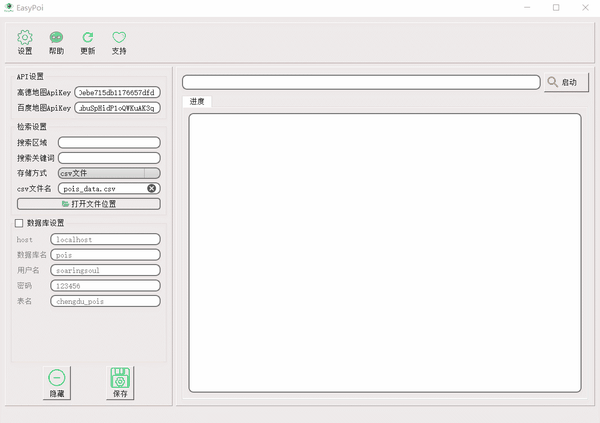Click into the 搜索区域 input field

(x=109, y=142)
